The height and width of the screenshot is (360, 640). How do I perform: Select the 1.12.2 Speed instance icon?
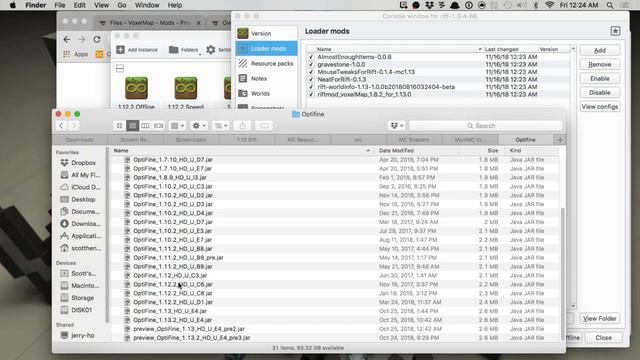click(x=186, y=88)
